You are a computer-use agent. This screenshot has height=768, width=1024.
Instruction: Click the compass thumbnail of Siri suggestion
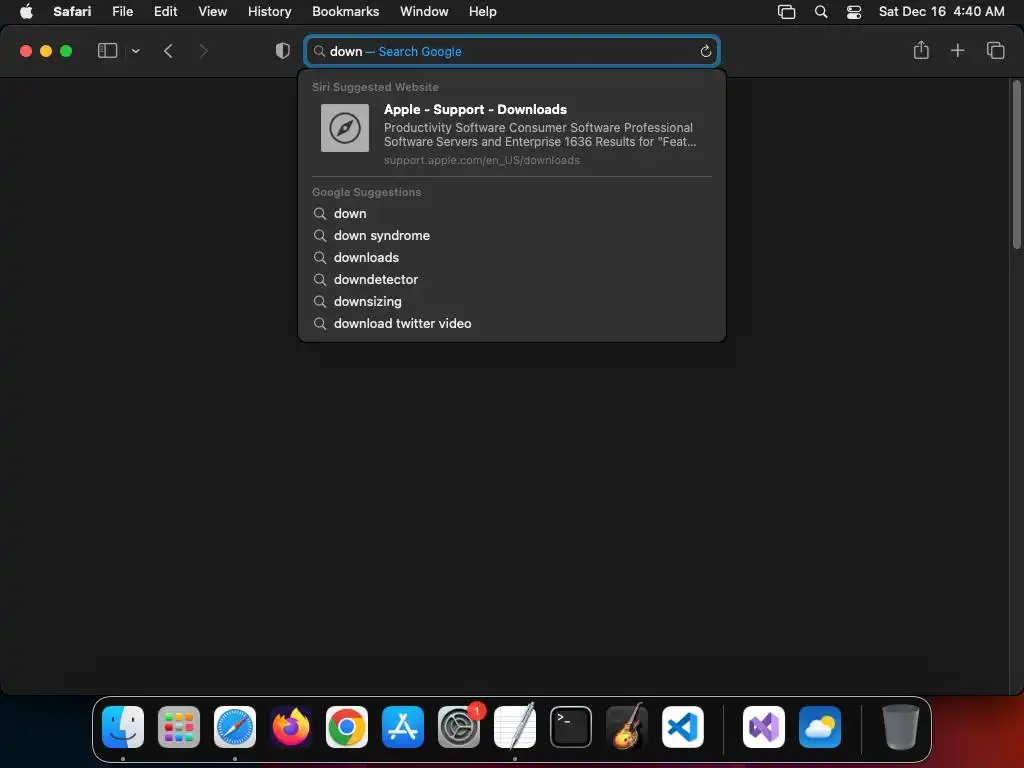pyautogui.click(x=345, y=128)
